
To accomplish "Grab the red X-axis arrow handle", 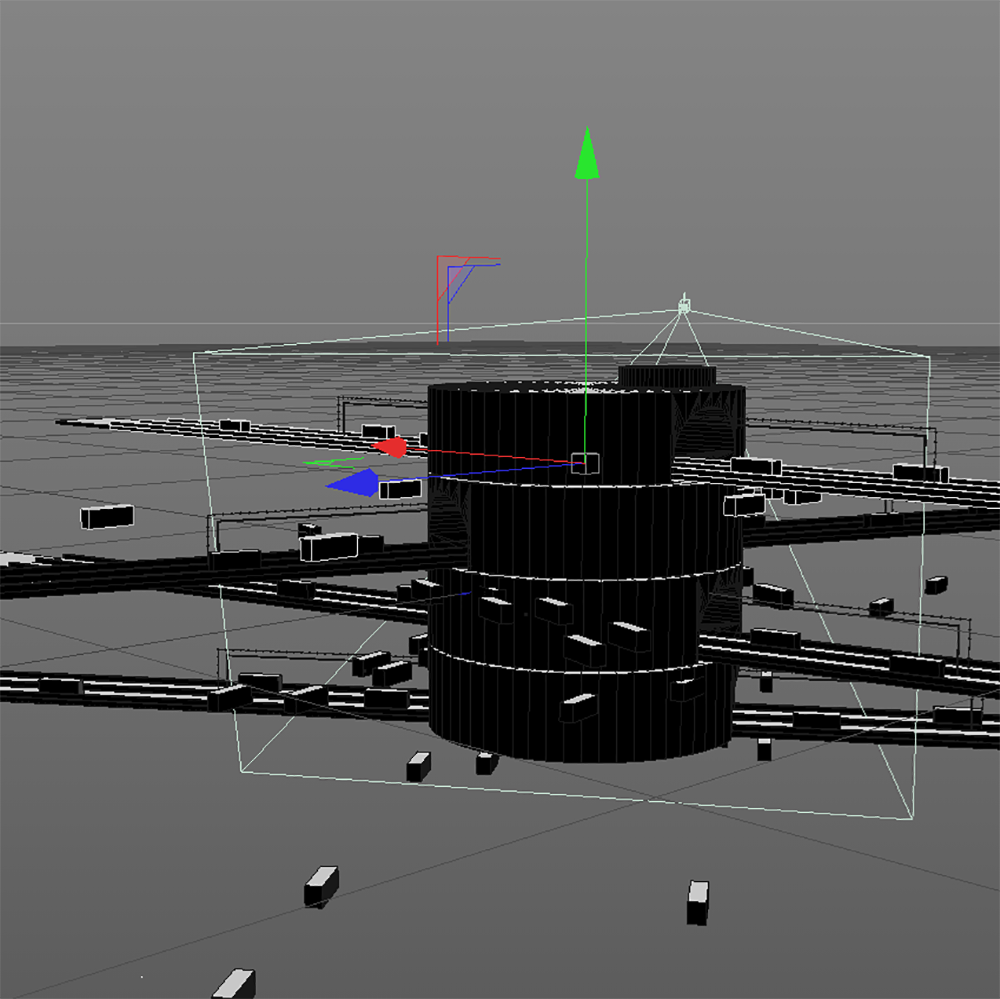I will pos(390,447).
